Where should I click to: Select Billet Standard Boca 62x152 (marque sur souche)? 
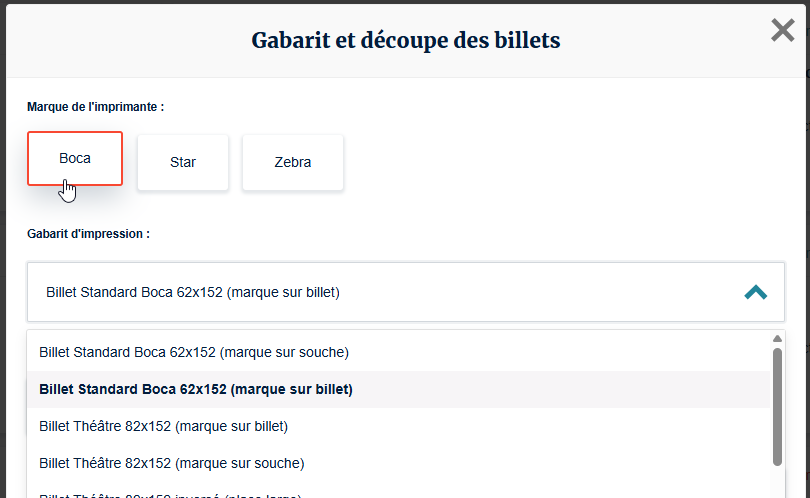coord(194,352)
